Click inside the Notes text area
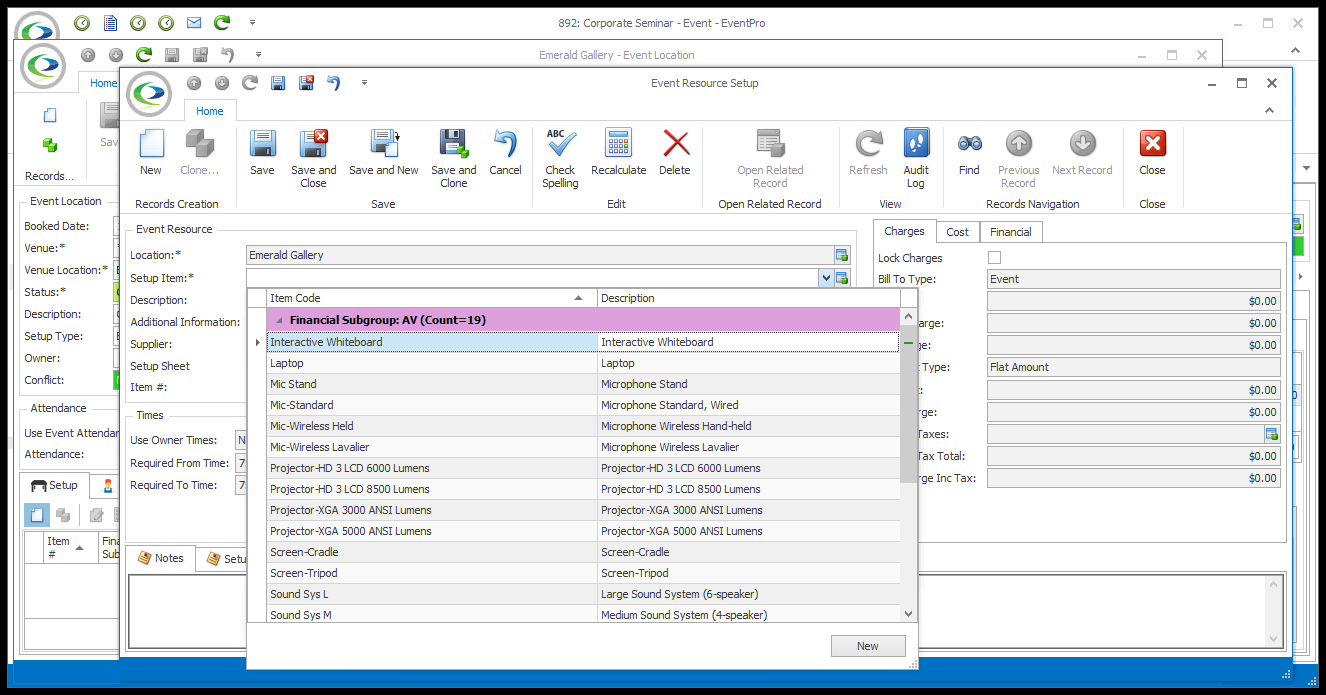The width and height of the screenshot is (1326, 695). (704, 610)
